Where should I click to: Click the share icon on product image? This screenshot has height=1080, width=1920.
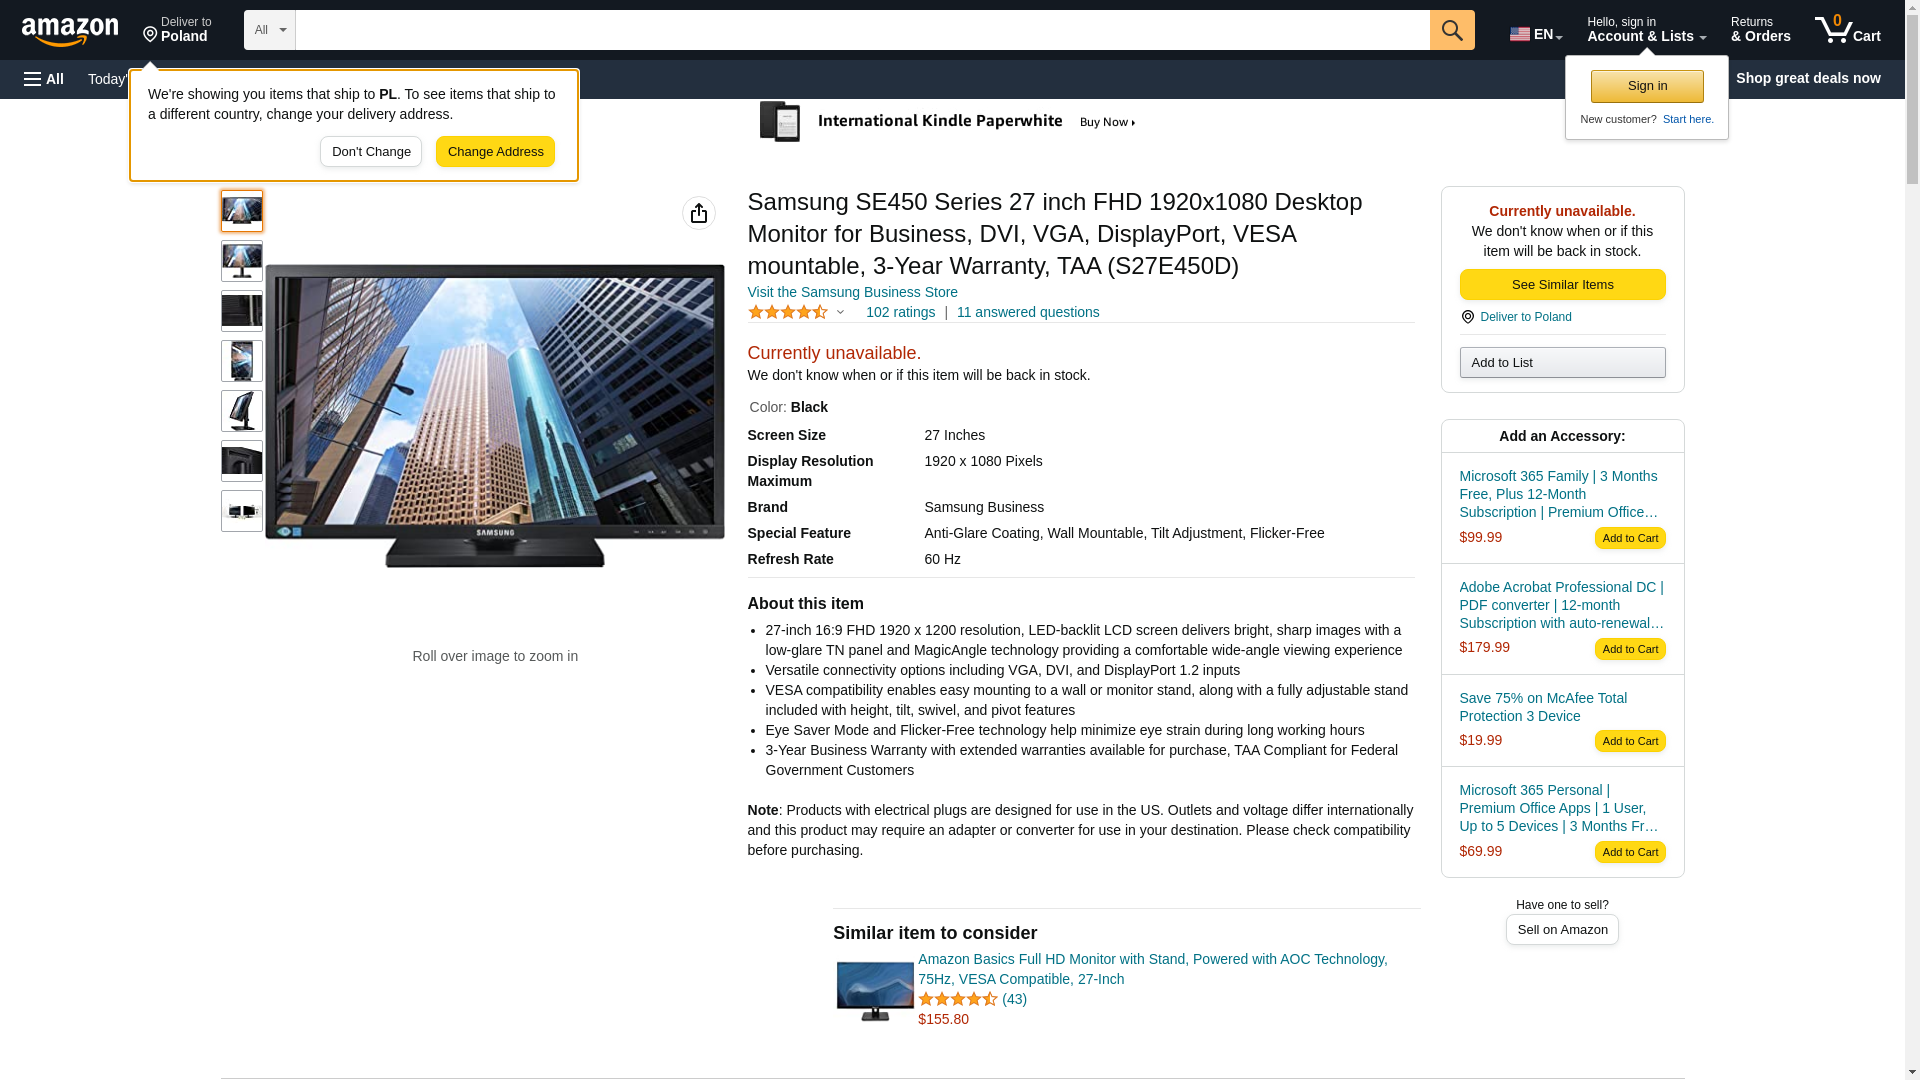pyautogui.click(x=698, y=213)
